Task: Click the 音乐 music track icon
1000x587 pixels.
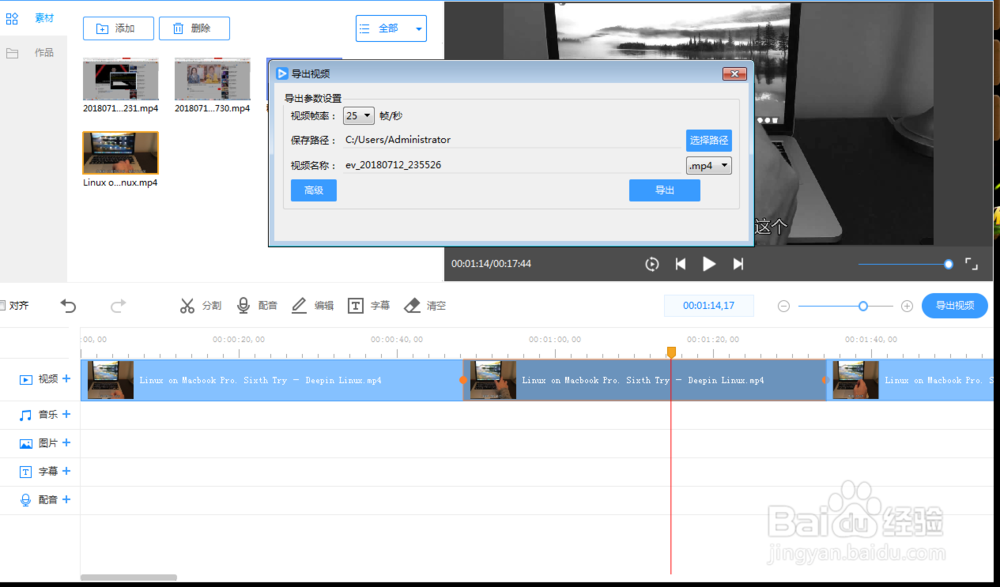Action: point(26,415)
